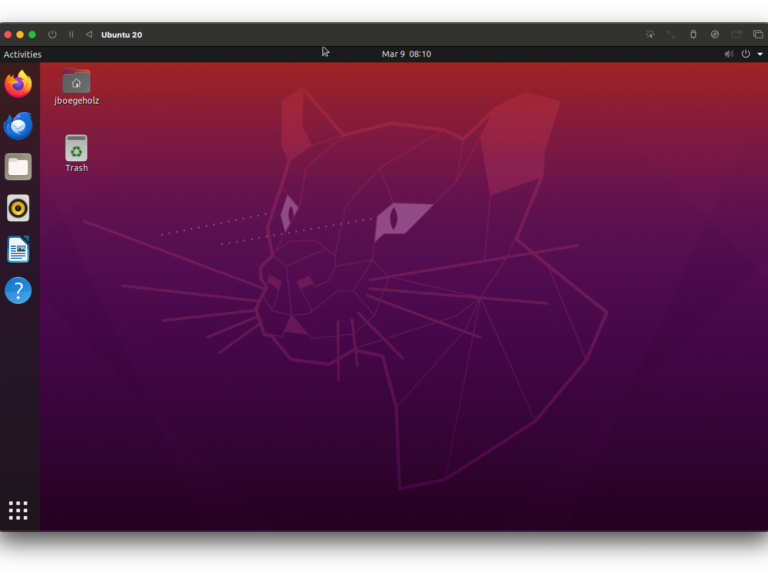
Task: Toggle mouse capture in VM toolbar
Action: (x=650, y=34)
